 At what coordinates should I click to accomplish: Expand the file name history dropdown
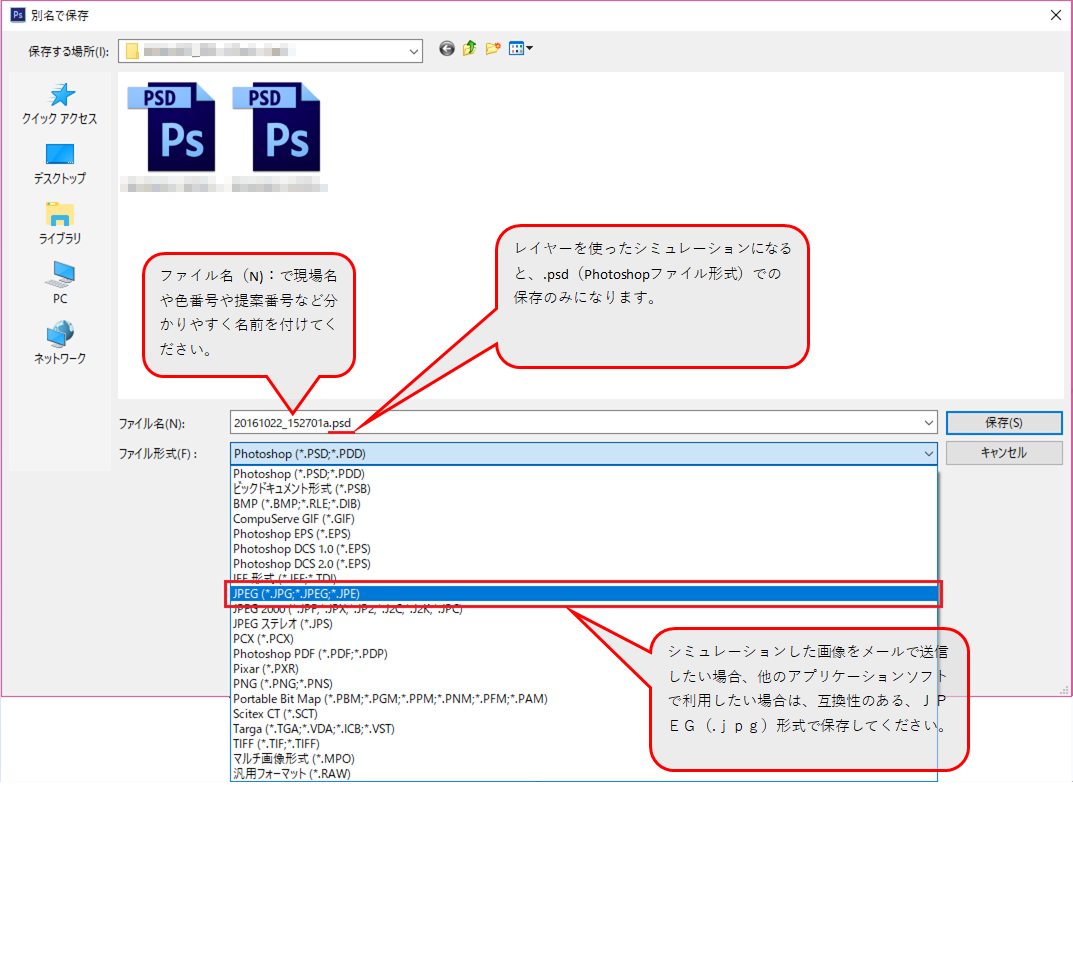coord(929,423)
